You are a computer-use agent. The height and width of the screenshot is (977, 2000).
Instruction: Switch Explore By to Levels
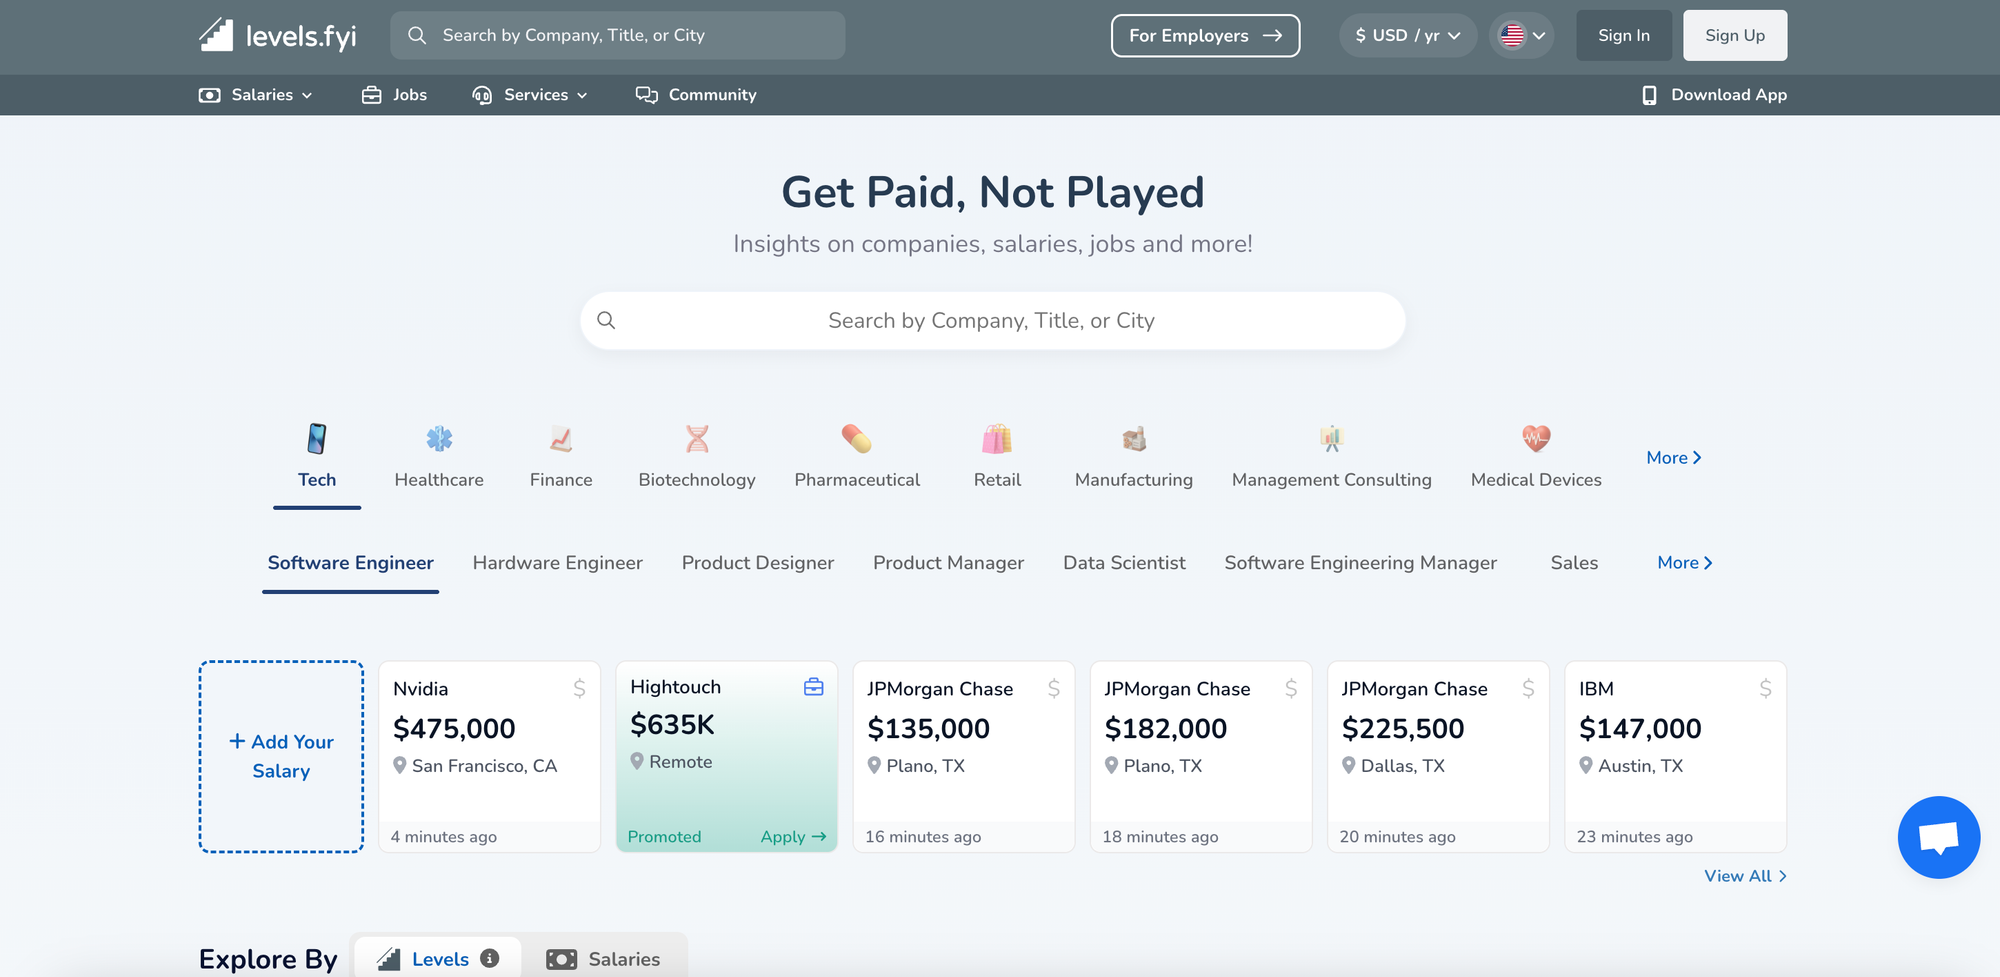[437, 959]
